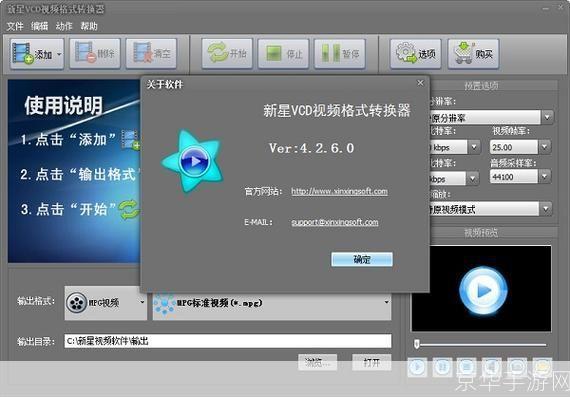Click the star logo in the About dialog
The image size is (570, 397).
tap(193, 161)
